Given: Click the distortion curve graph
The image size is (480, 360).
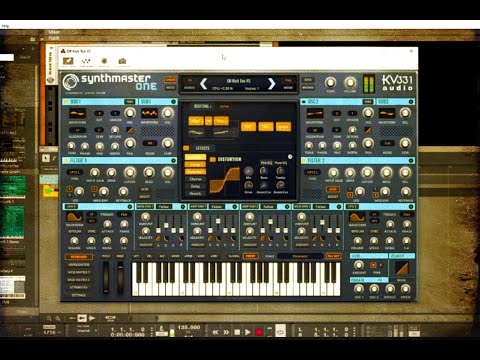Looking at the screenshot, I should [x=225, y=180].
